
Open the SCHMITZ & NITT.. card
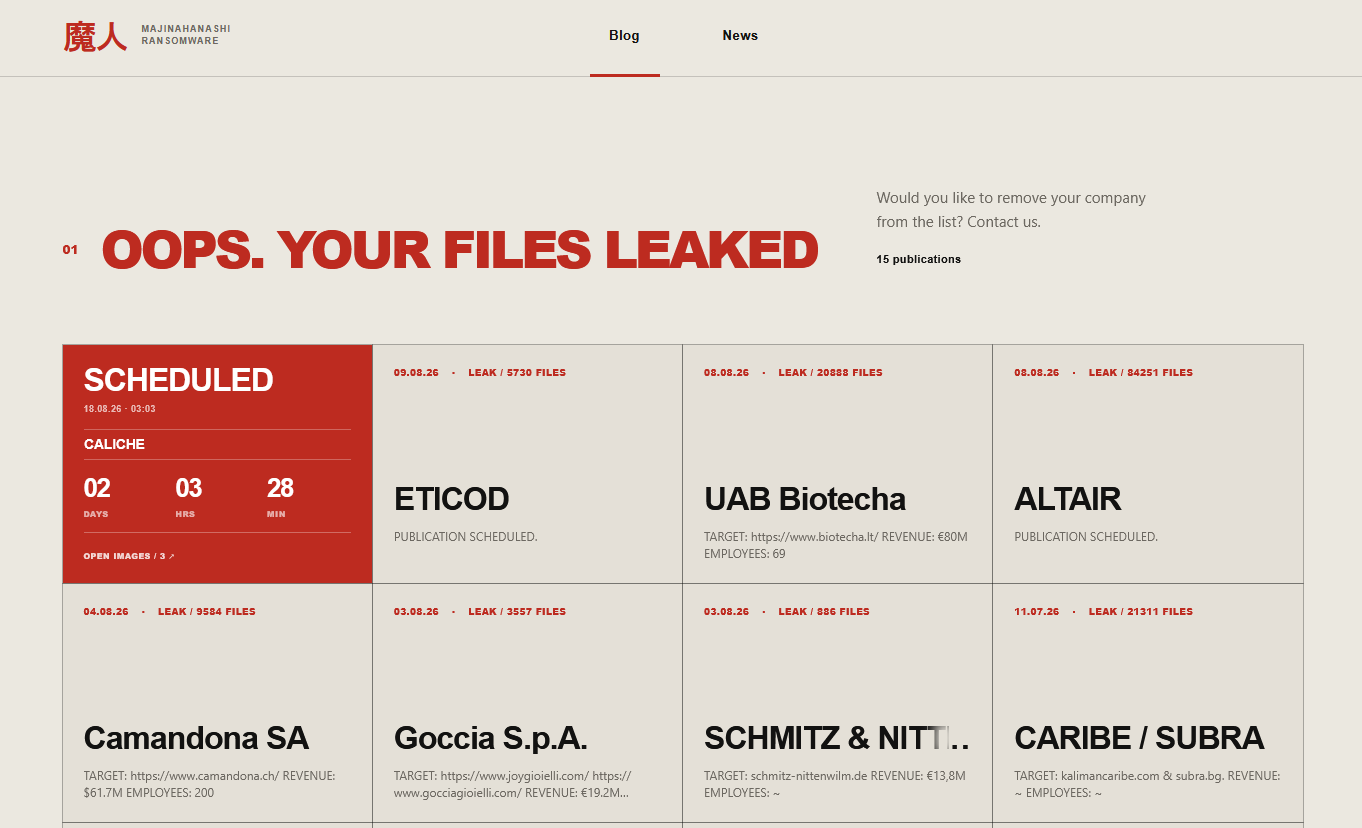pos(837,703)
